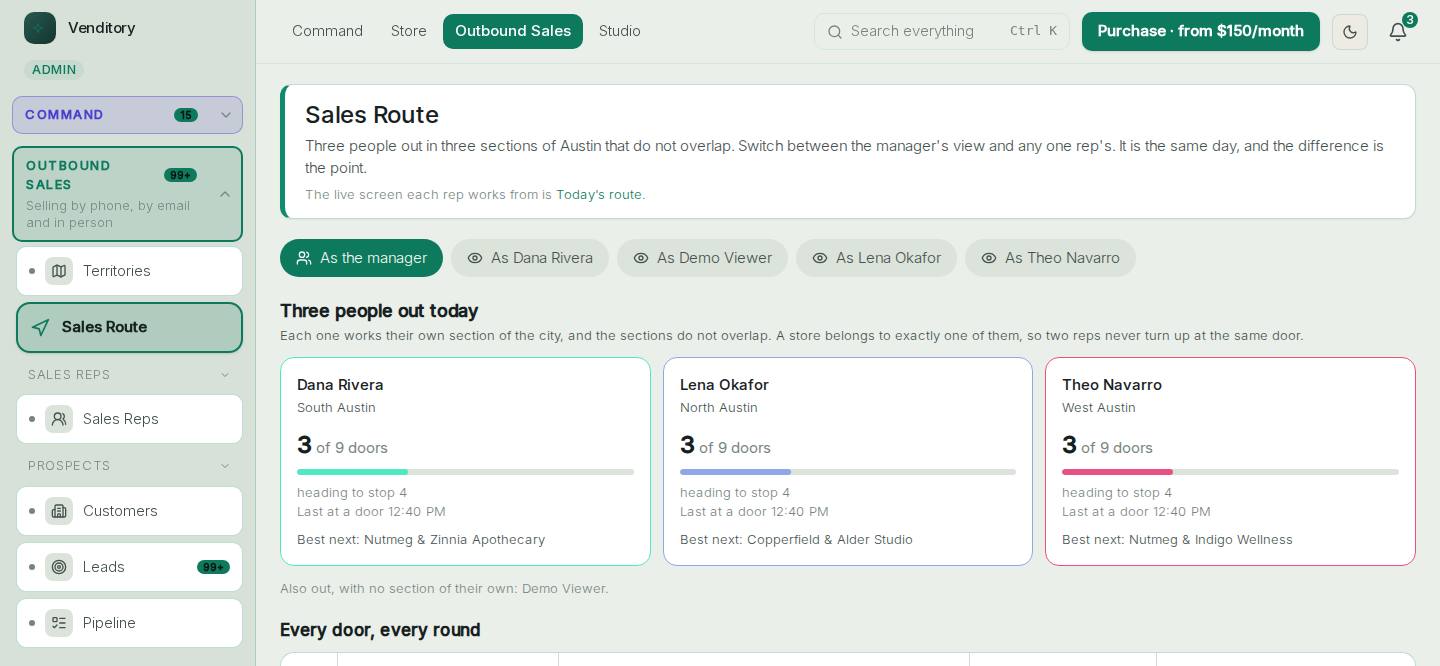Open the Store top tab
The image size is (1440, 666).
click(x=409, y=32)
